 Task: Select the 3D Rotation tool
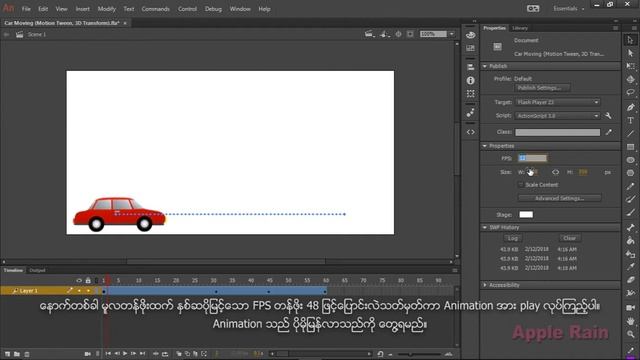pos(630,79)
